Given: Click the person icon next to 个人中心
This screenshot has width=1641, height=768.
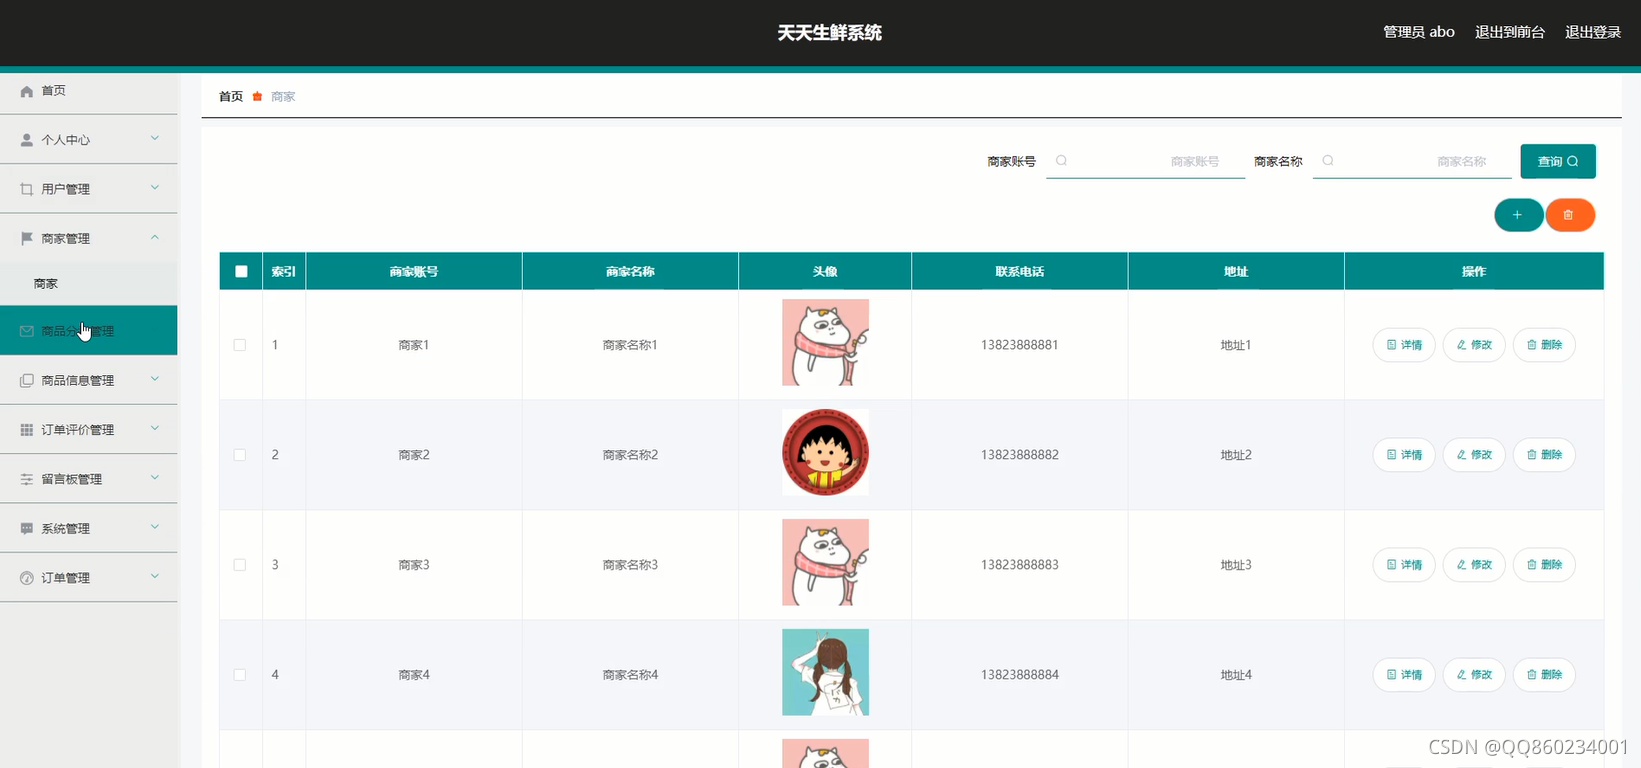Looking at the screenshot, I should tap(27, 140).
